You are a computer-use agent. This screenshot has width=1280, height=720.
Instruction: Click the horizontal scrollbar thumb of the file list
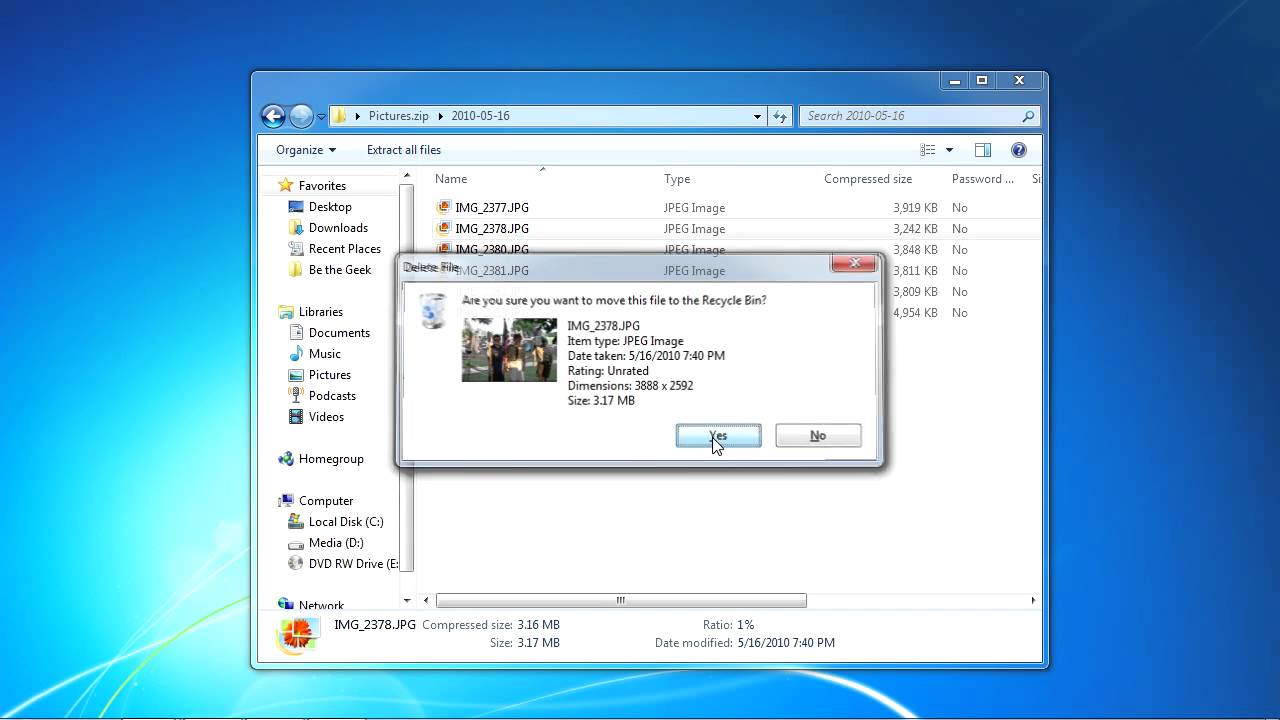pos(621,601)
